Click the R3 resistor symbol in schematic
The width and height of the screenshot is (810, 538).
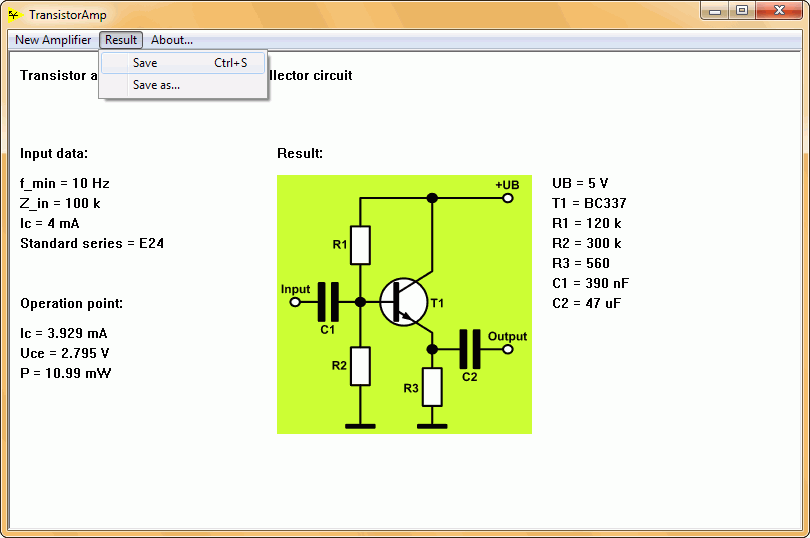(432, 387)
